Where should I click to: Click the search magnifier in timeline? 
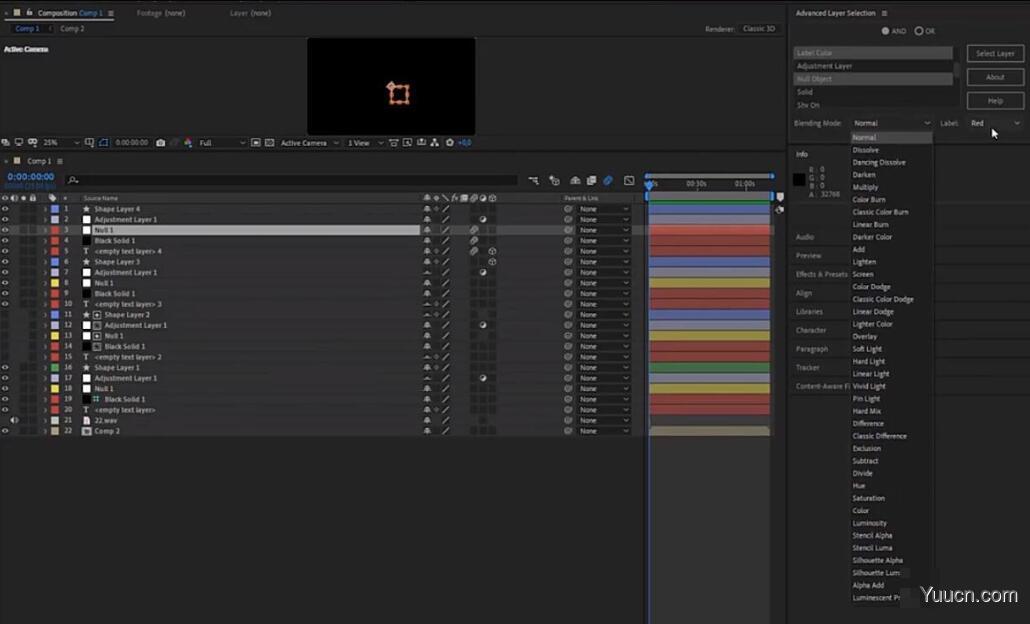pos(73,180)
